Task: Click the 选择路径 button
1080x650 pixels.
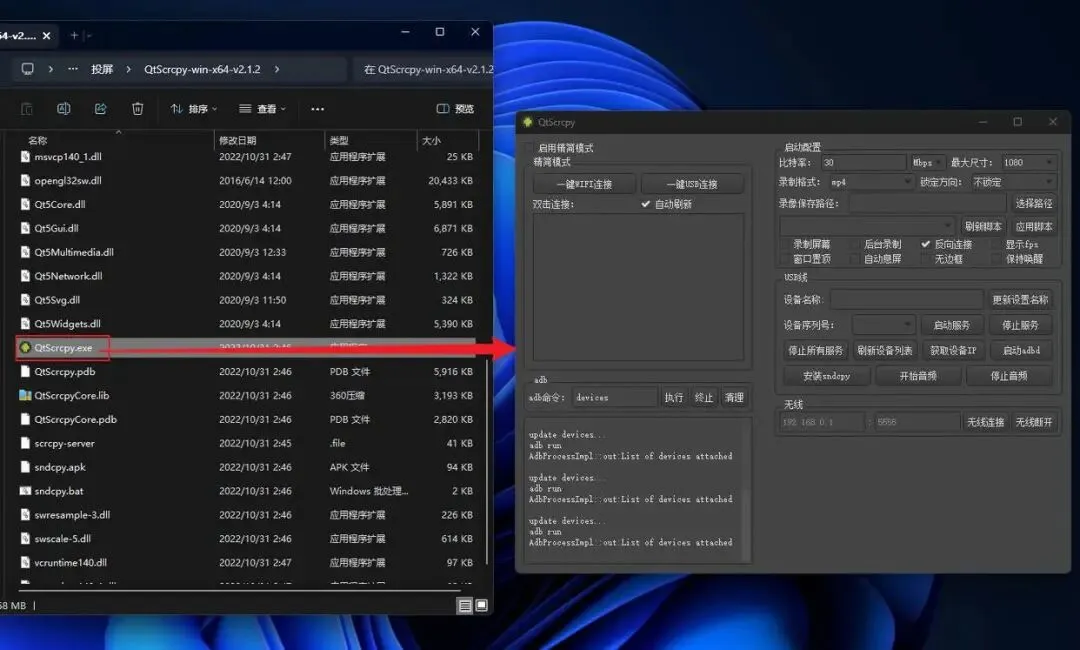Action: tap(1034, 203)
